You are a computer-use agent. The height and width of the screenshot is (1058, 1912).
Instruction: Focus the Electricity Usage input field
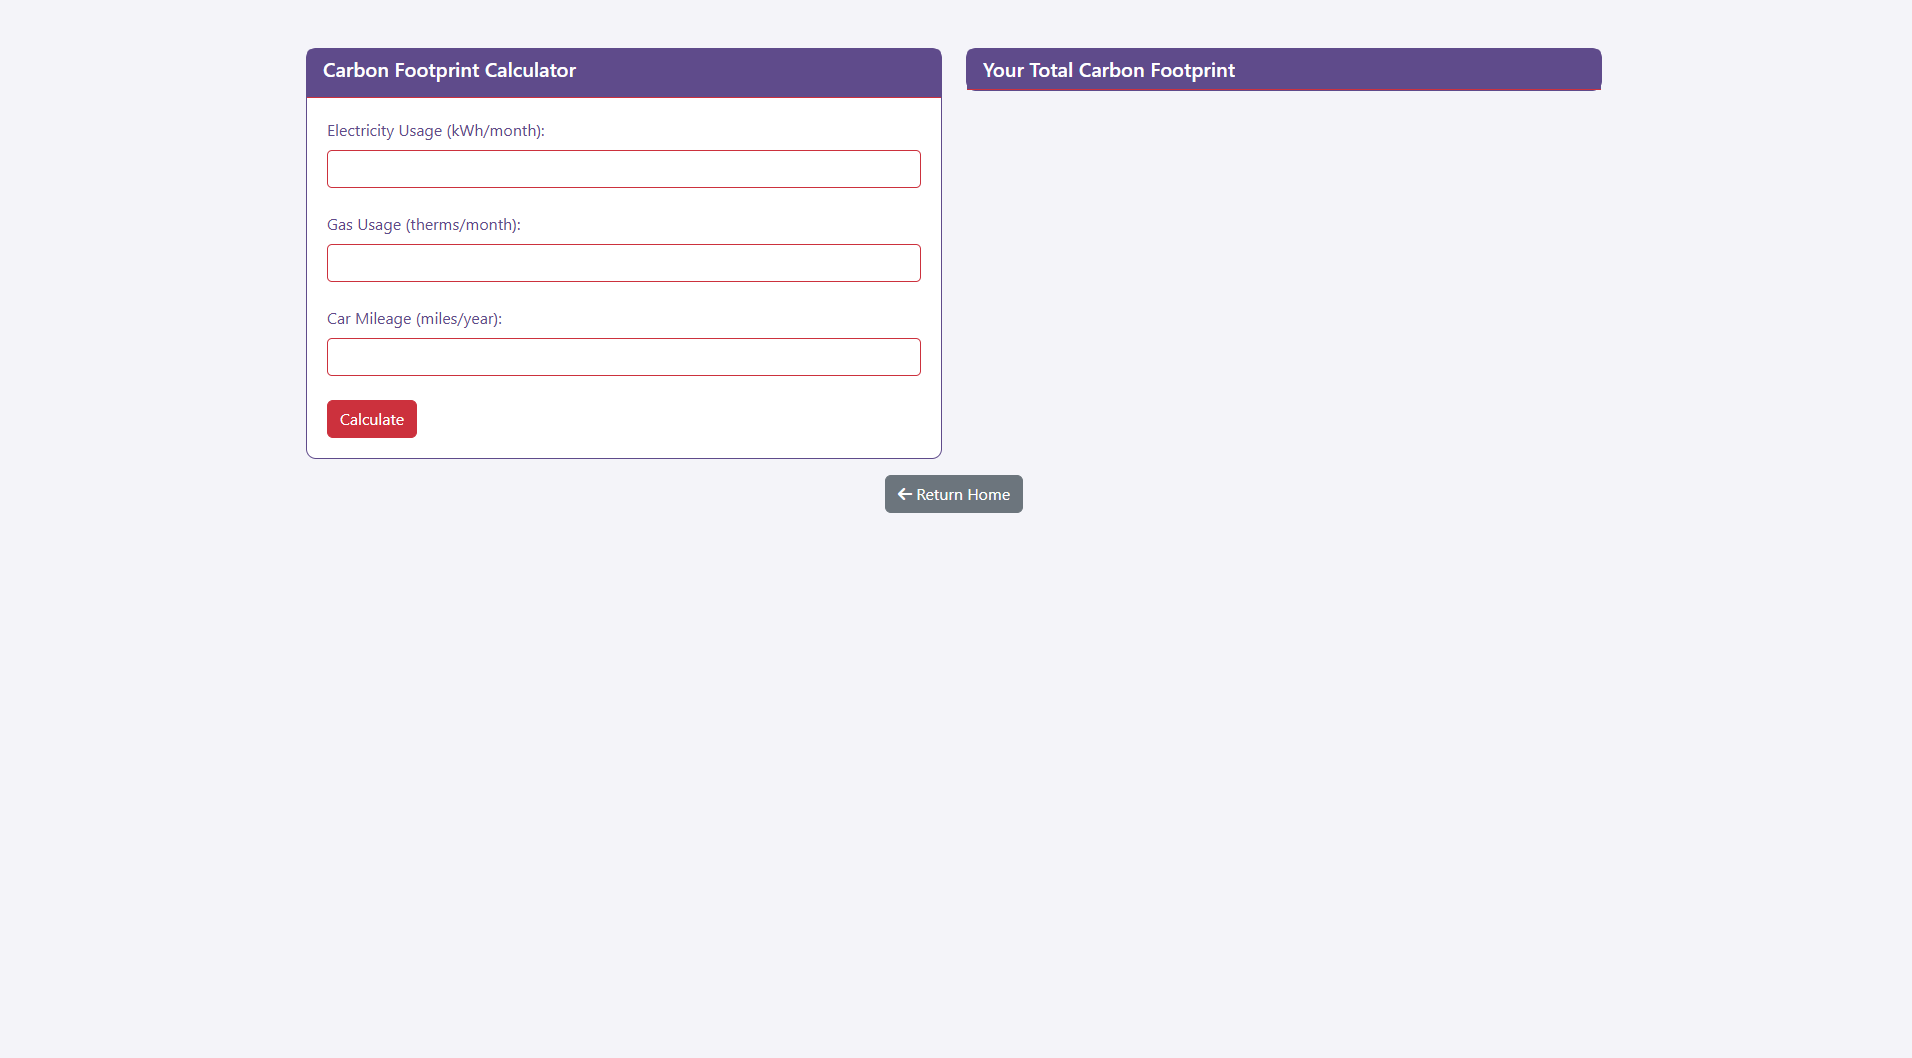click(623, 169)
